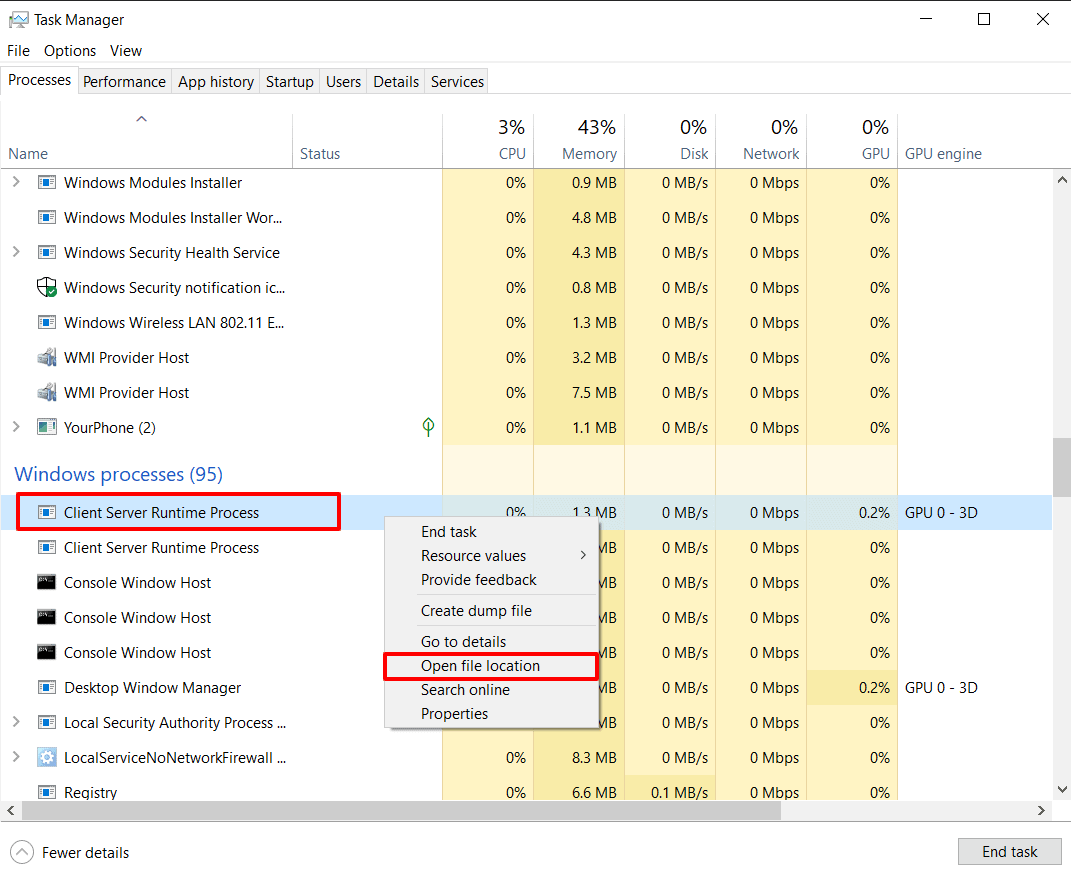The width and height of the screenshot is (1071, 878).
Task: Expand the YourPhone process group
Action: click(14, 427)
